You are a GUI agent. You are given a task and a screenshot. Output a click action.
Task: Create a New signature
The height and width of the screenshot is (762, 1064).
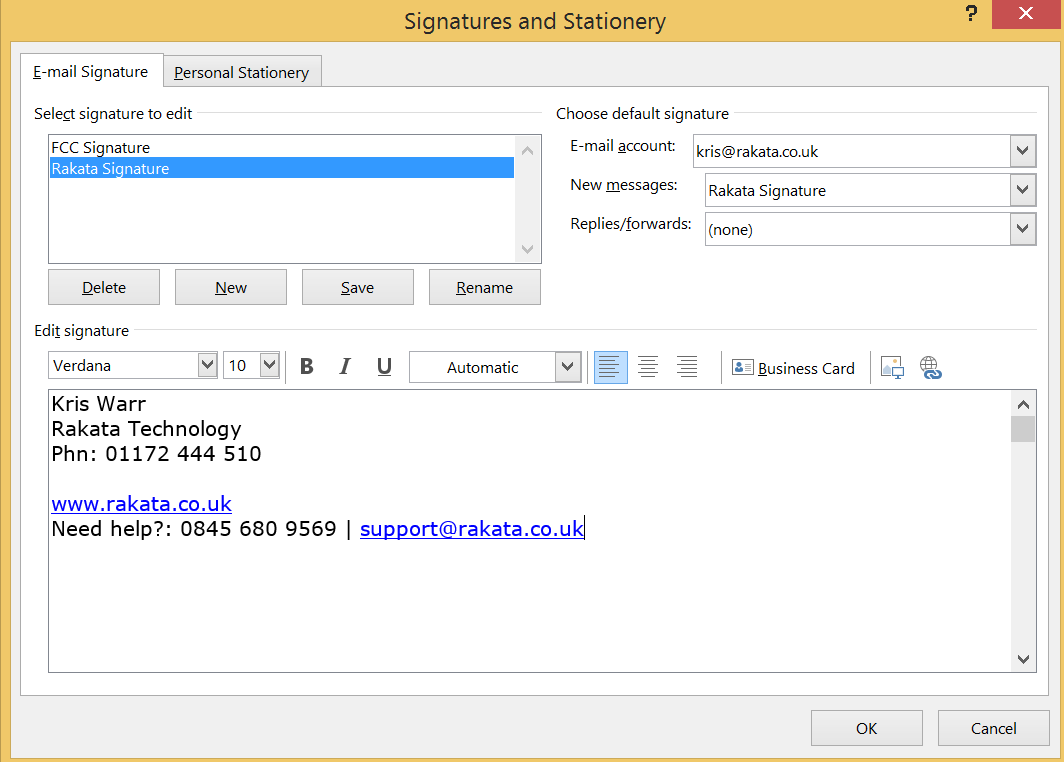pyautogui.click(x=231, y=287)
